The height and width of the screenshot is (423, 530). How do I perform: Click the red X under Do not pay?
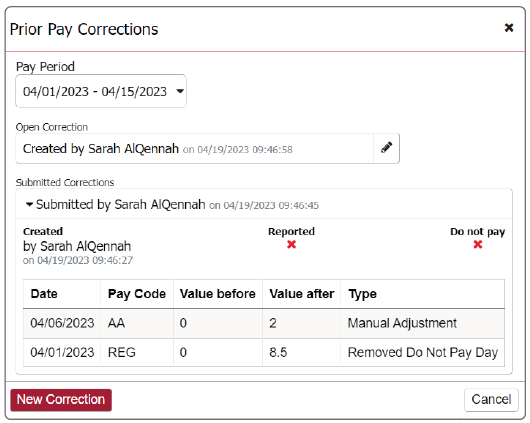point(478,244)
